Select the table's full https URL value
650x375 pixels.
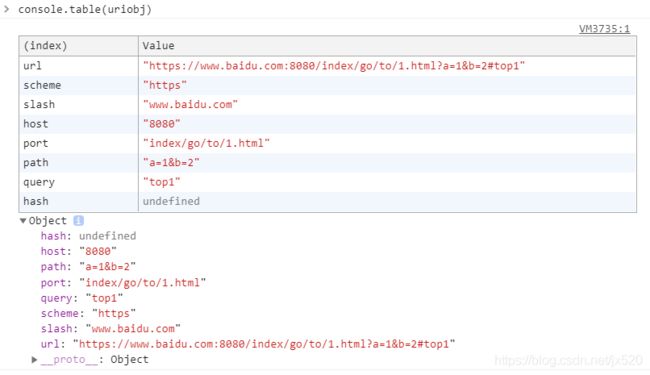click(334, 66)
